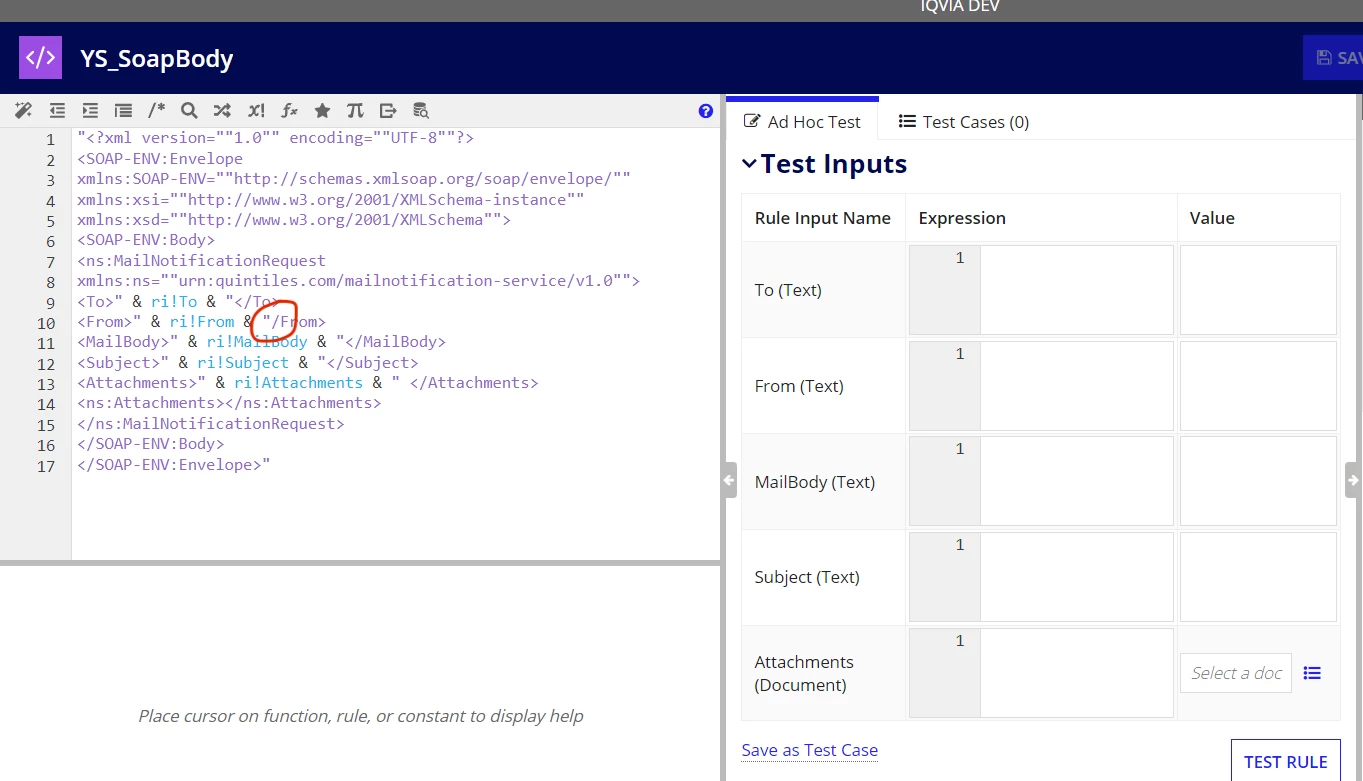1363x781 pixels.
Task: Click the pi constant icon
Action: (355, 111)
